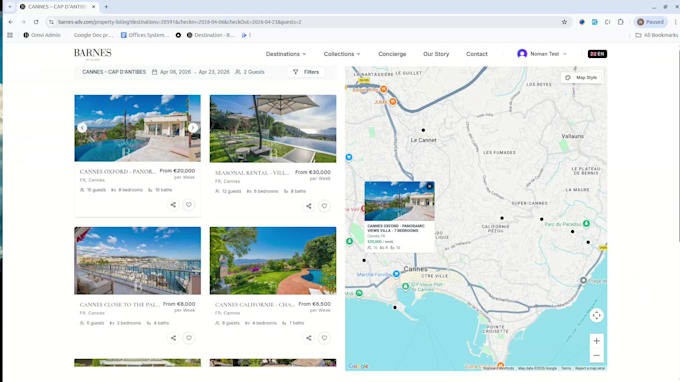
Task: Expand the Destinations menu
Action: (286, 54)
